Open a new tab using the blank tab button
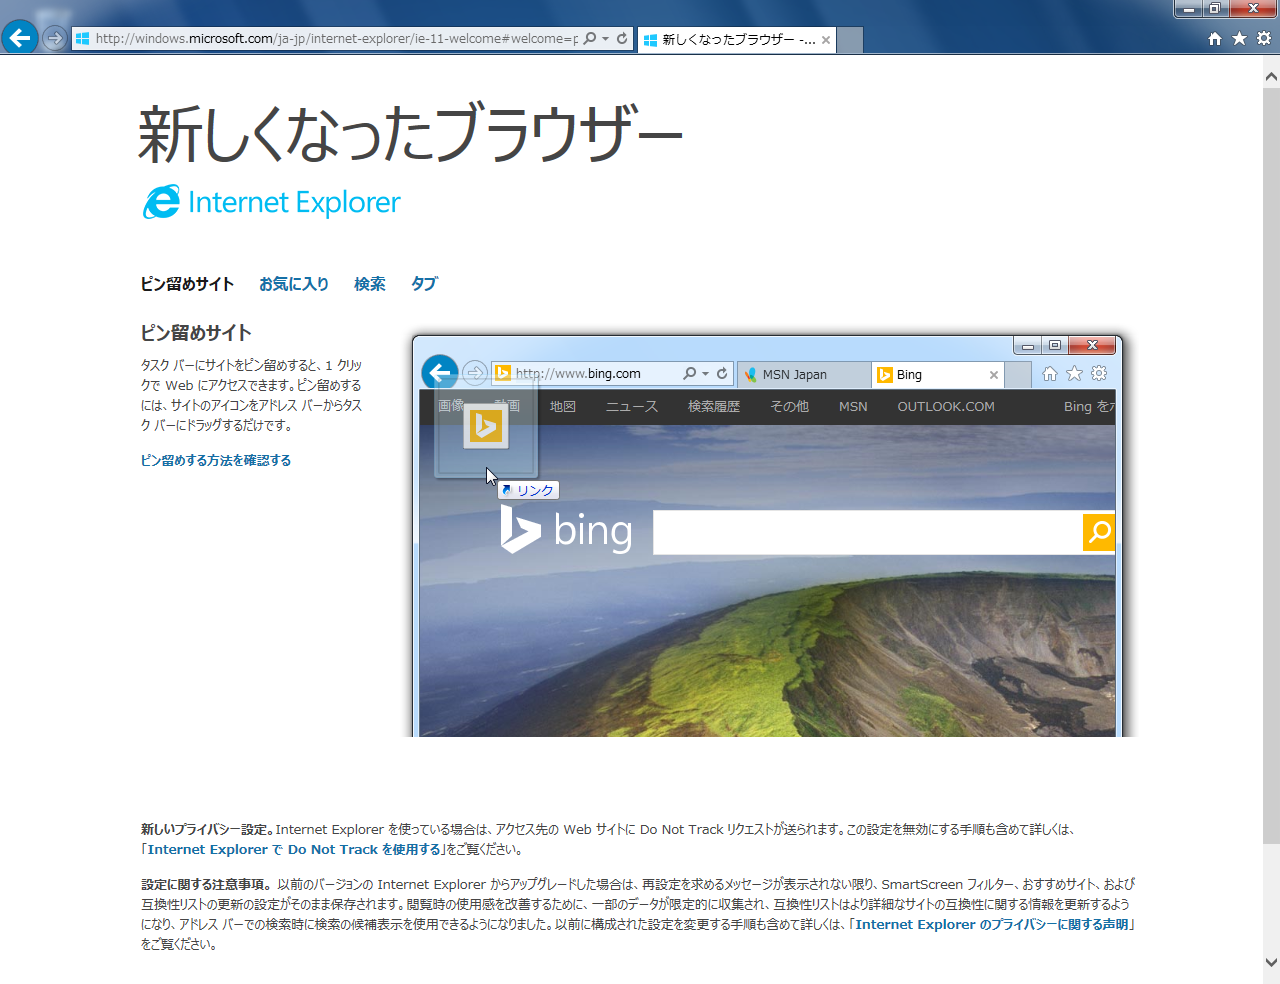The image size is (1280, 984). 849,40
